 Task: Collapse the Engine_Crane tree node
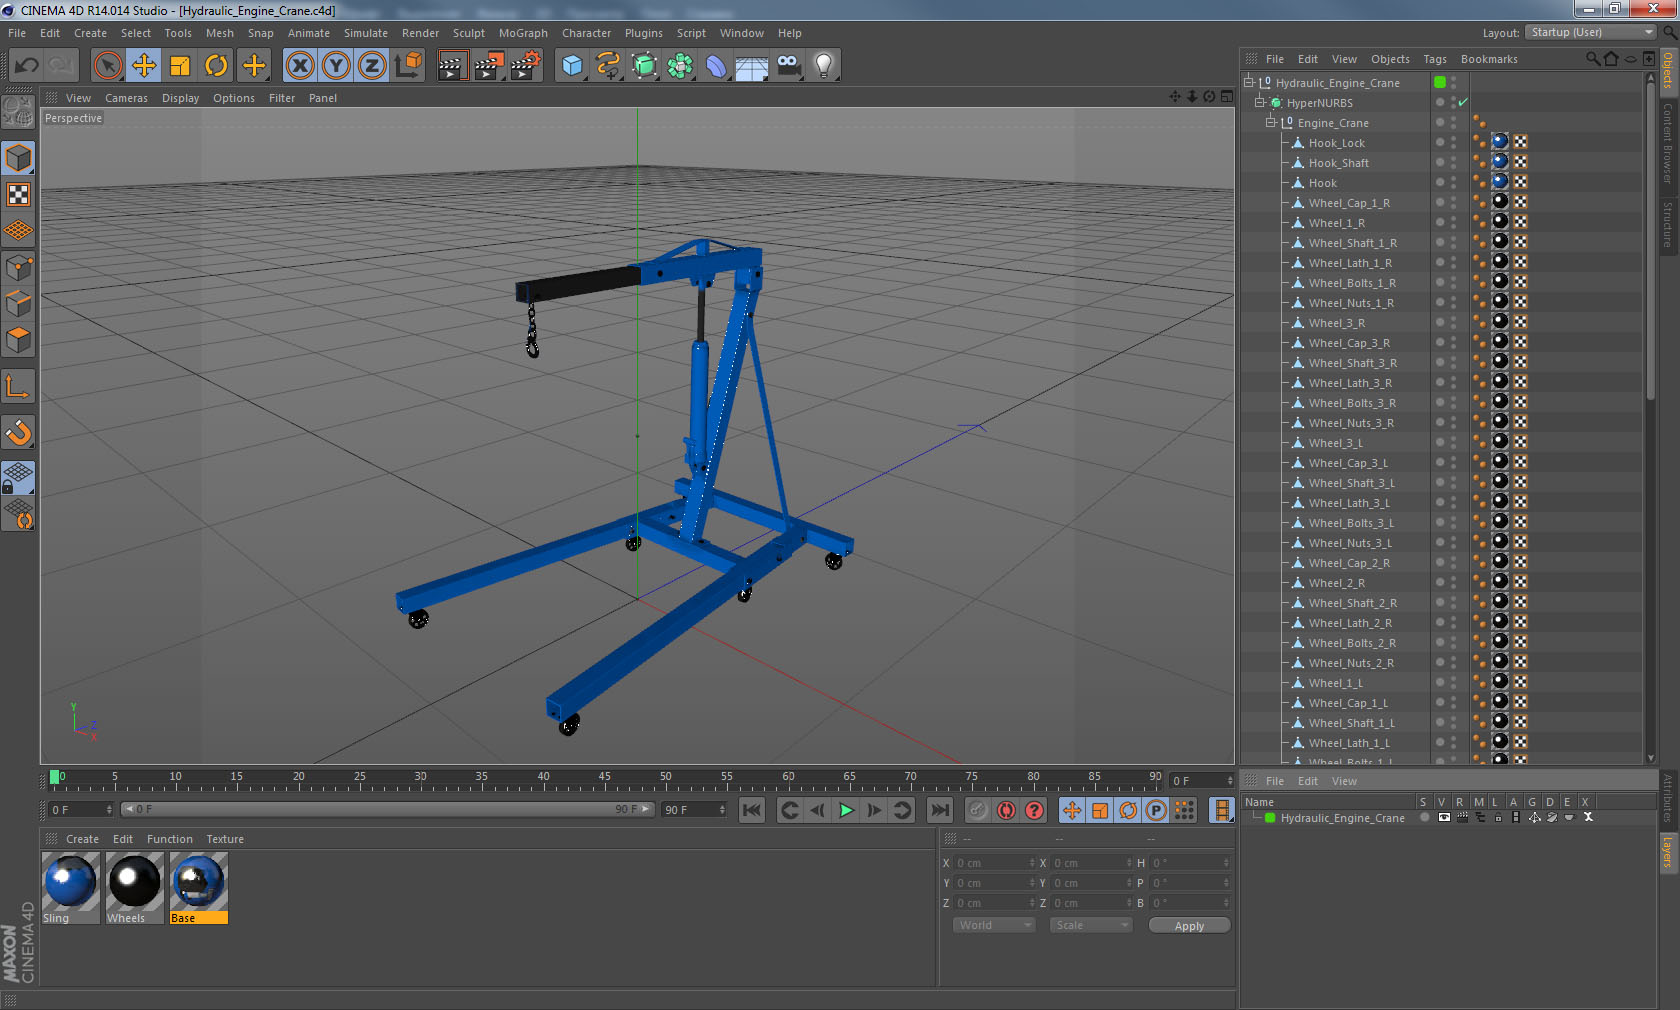point(1271,122)
